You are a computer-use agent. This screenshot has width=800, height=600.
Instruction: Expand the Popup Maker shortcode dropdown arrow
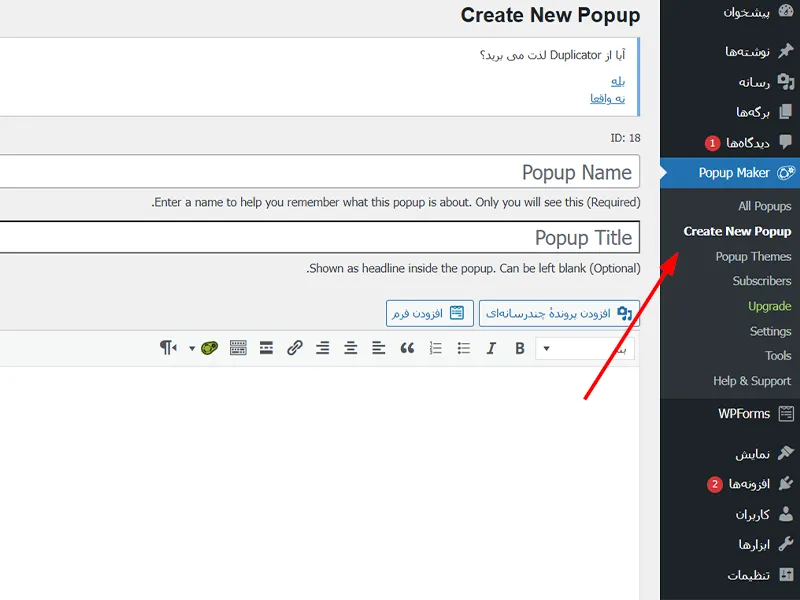(192, 348)
